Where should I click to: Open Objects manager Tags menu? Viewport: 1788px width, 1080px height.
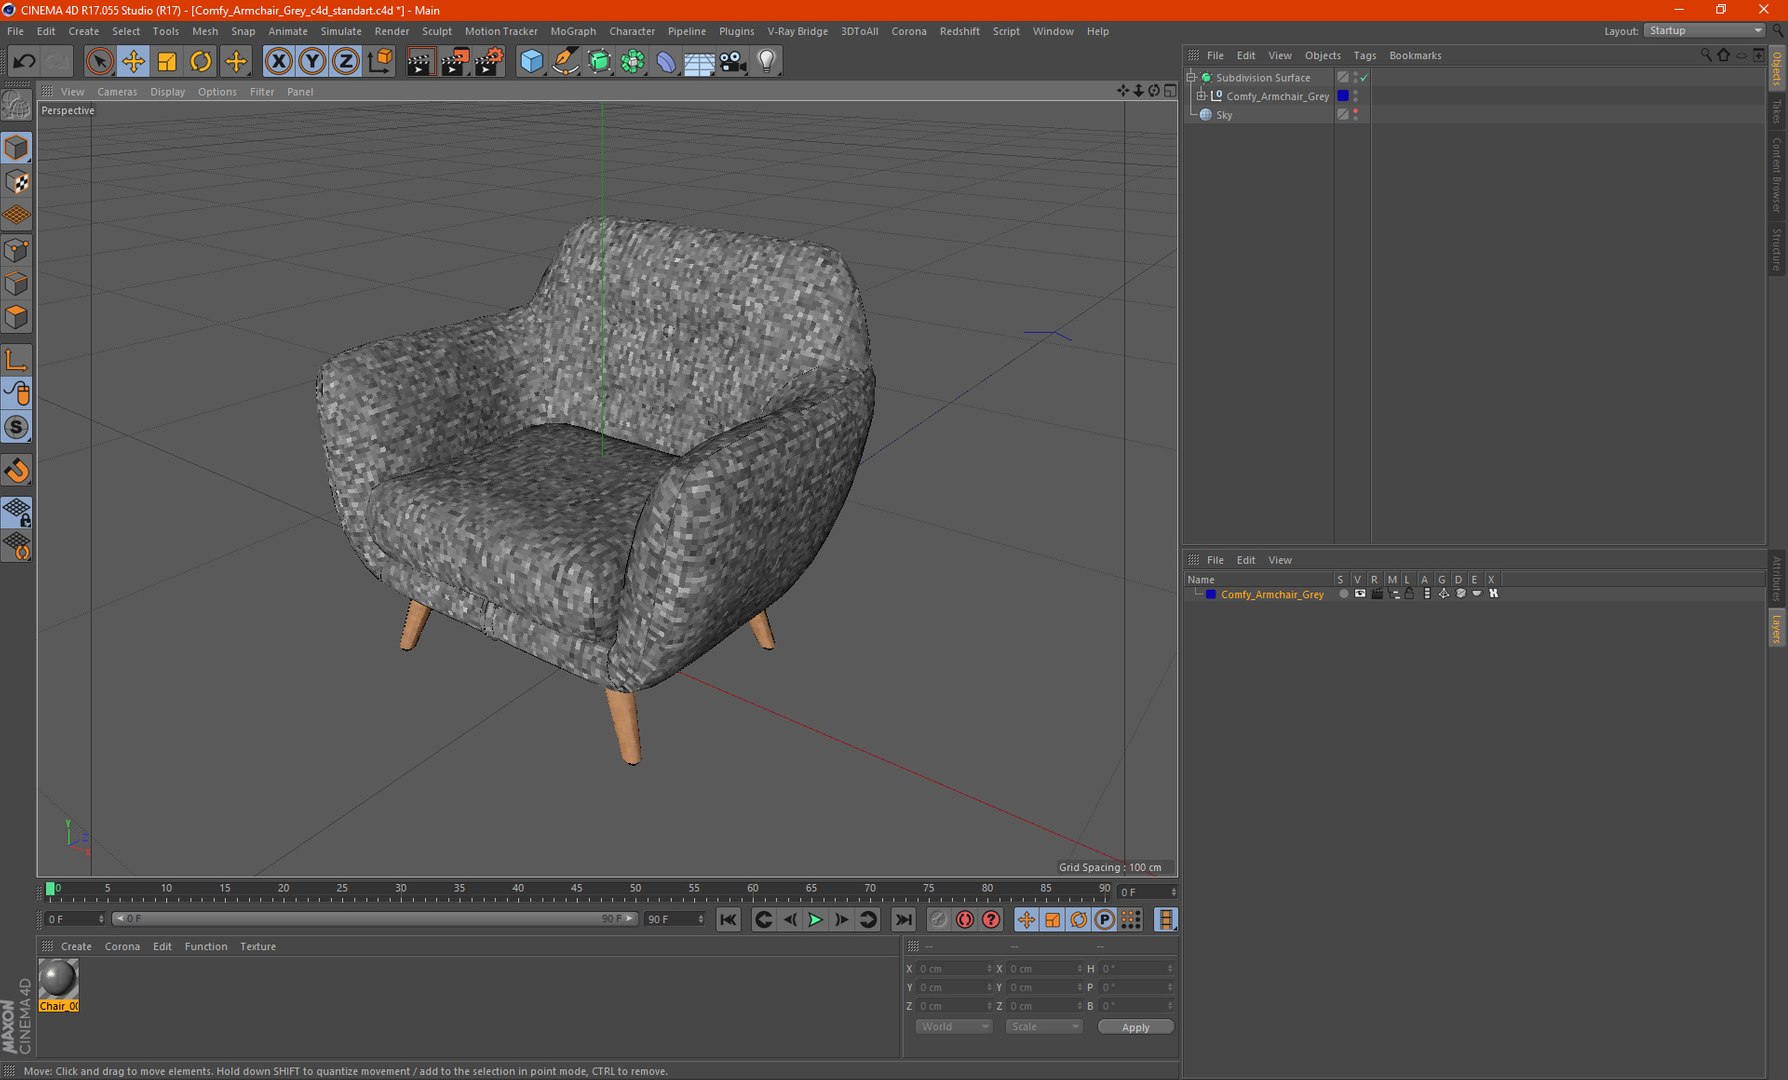click(1365, 56)
